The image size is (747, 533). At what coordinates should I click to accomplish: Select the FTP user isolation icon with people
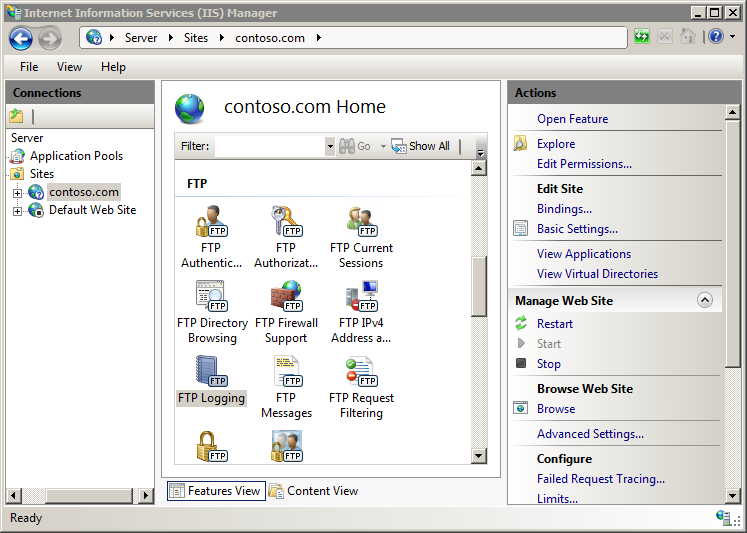pos(287,446)
